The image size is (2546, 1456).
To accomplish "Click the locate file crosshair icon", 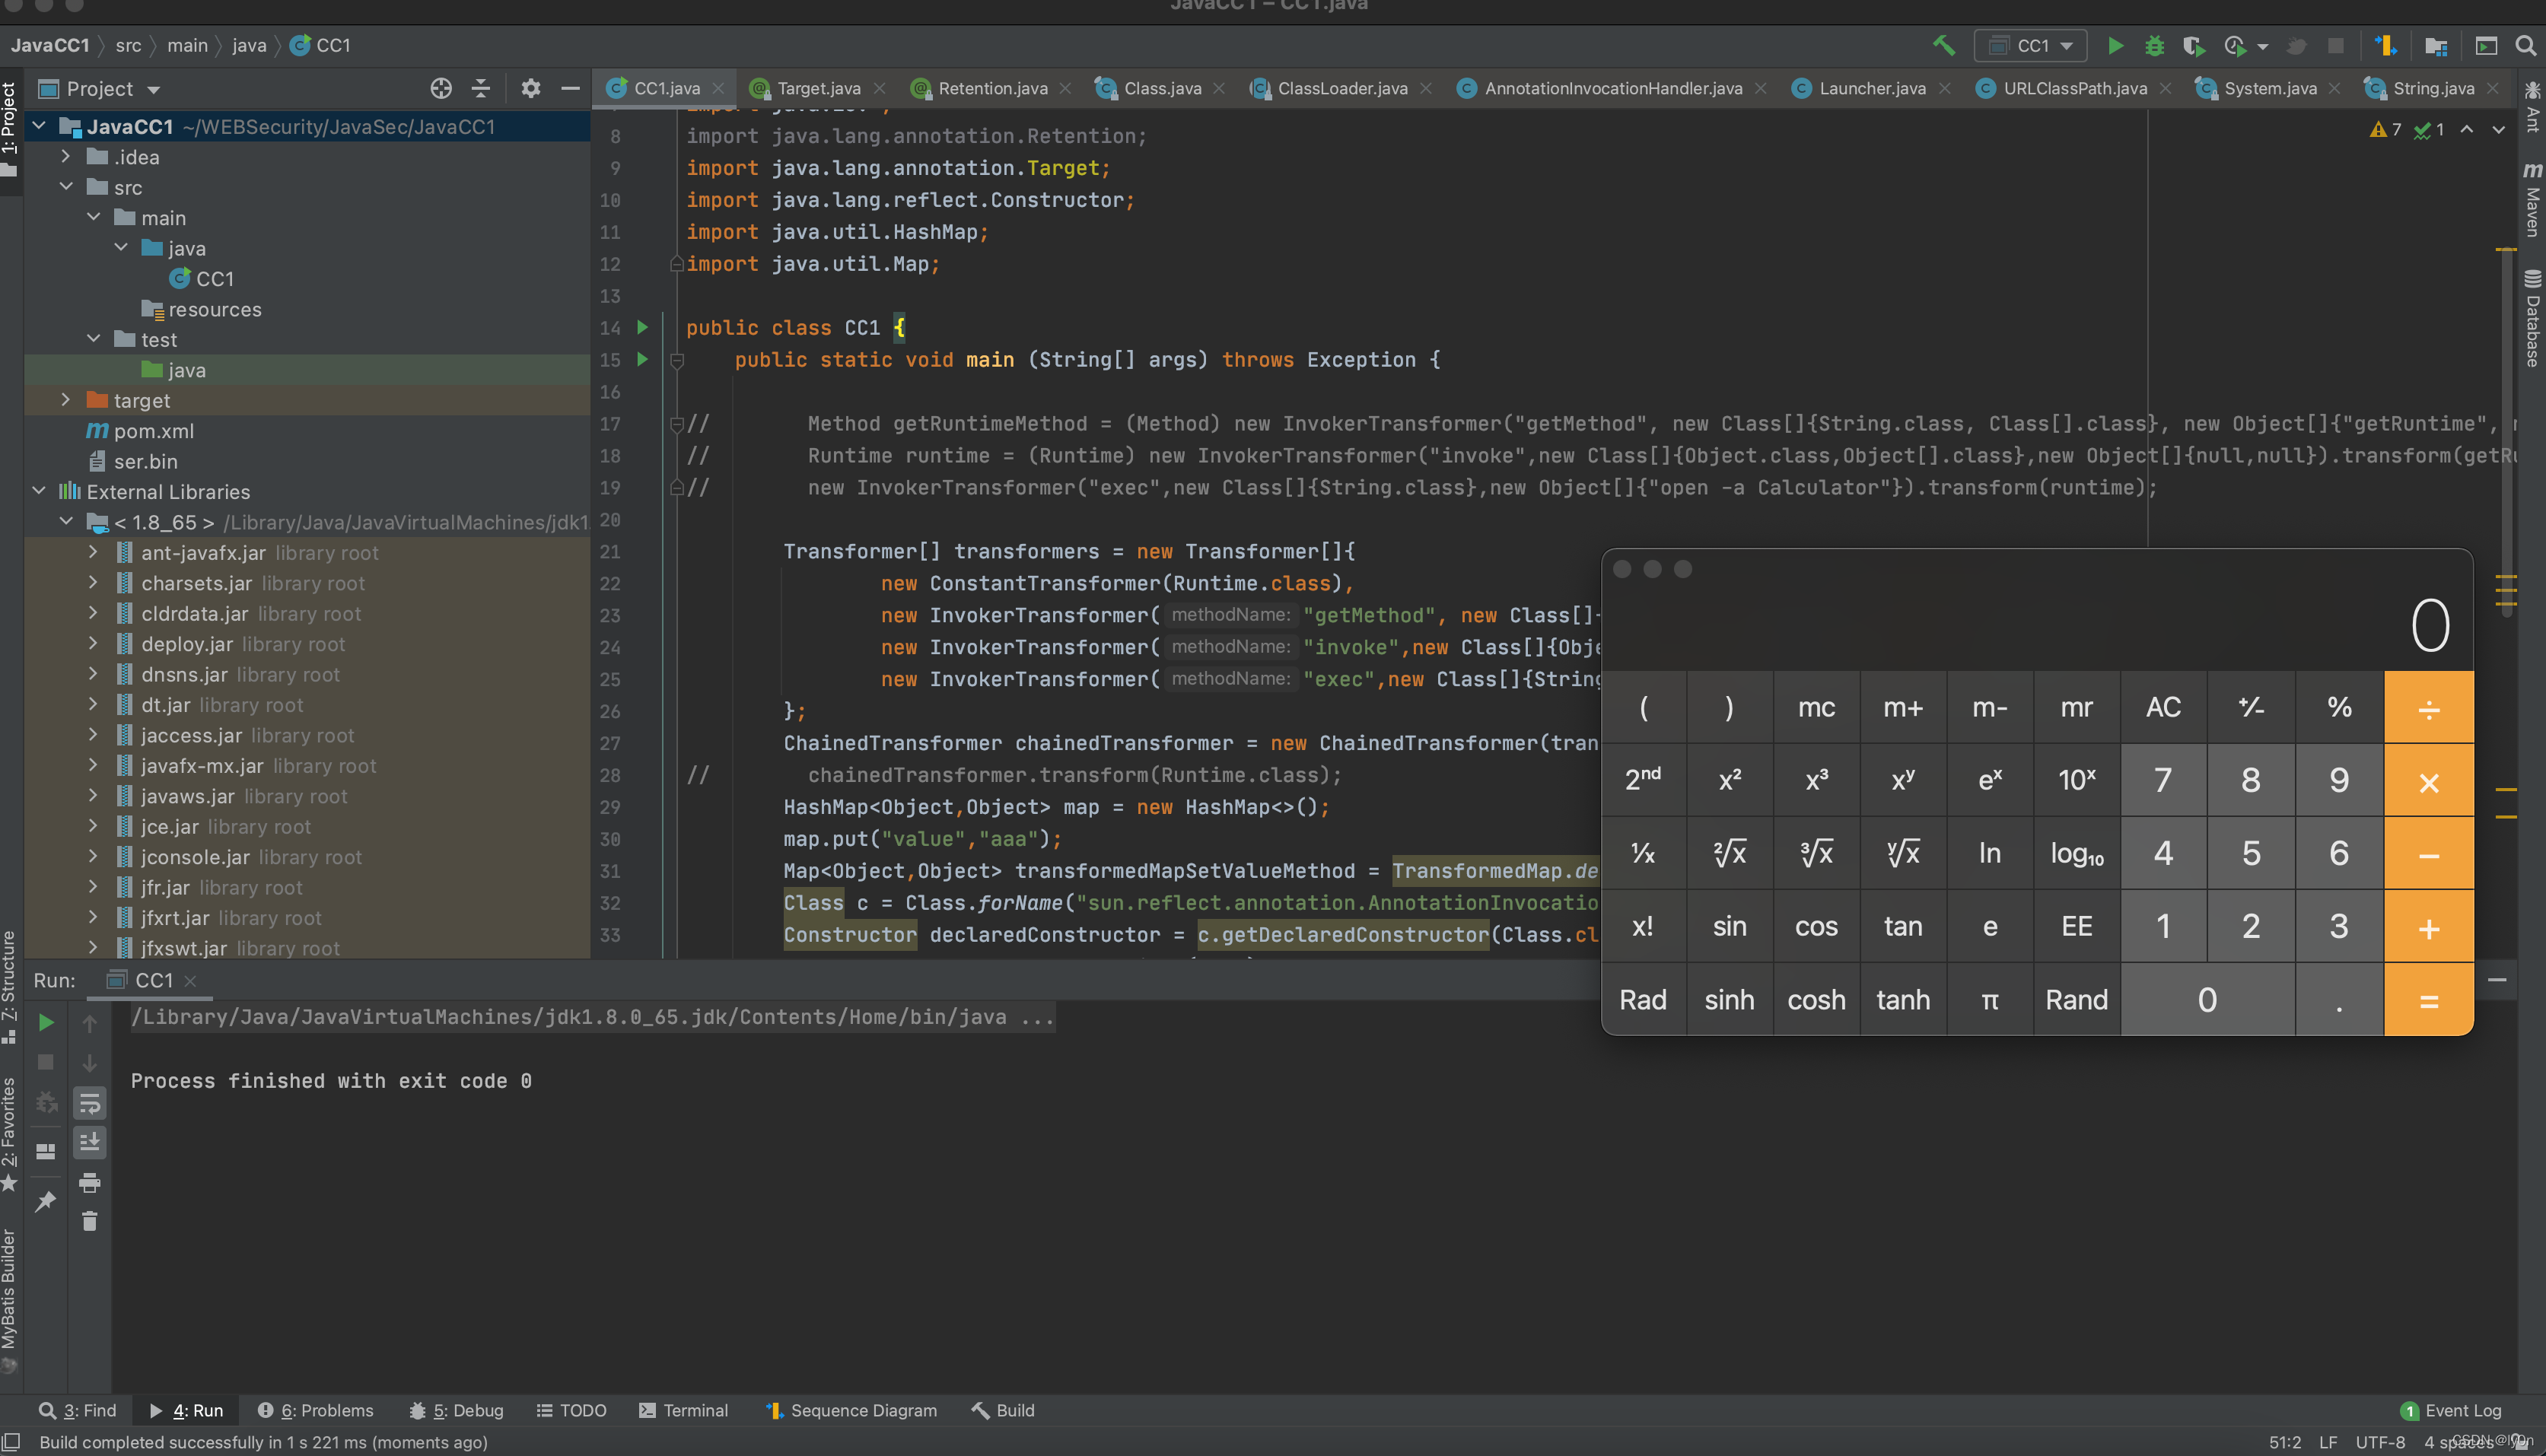I will click(x=441, y=88).
